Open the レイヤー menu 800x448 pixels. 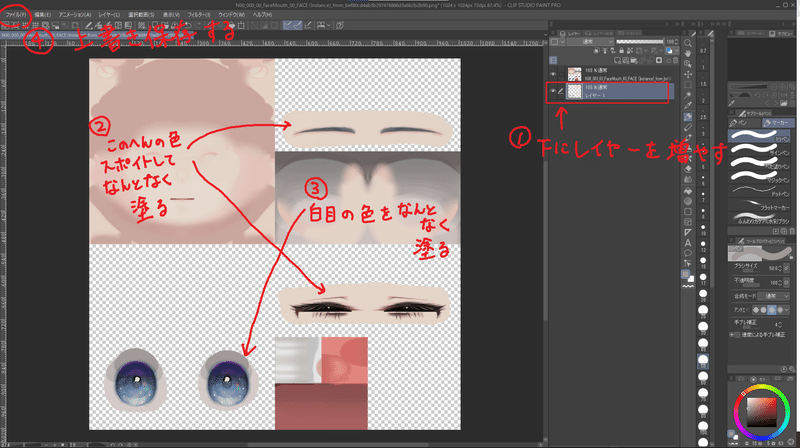[x=109, y=15]
